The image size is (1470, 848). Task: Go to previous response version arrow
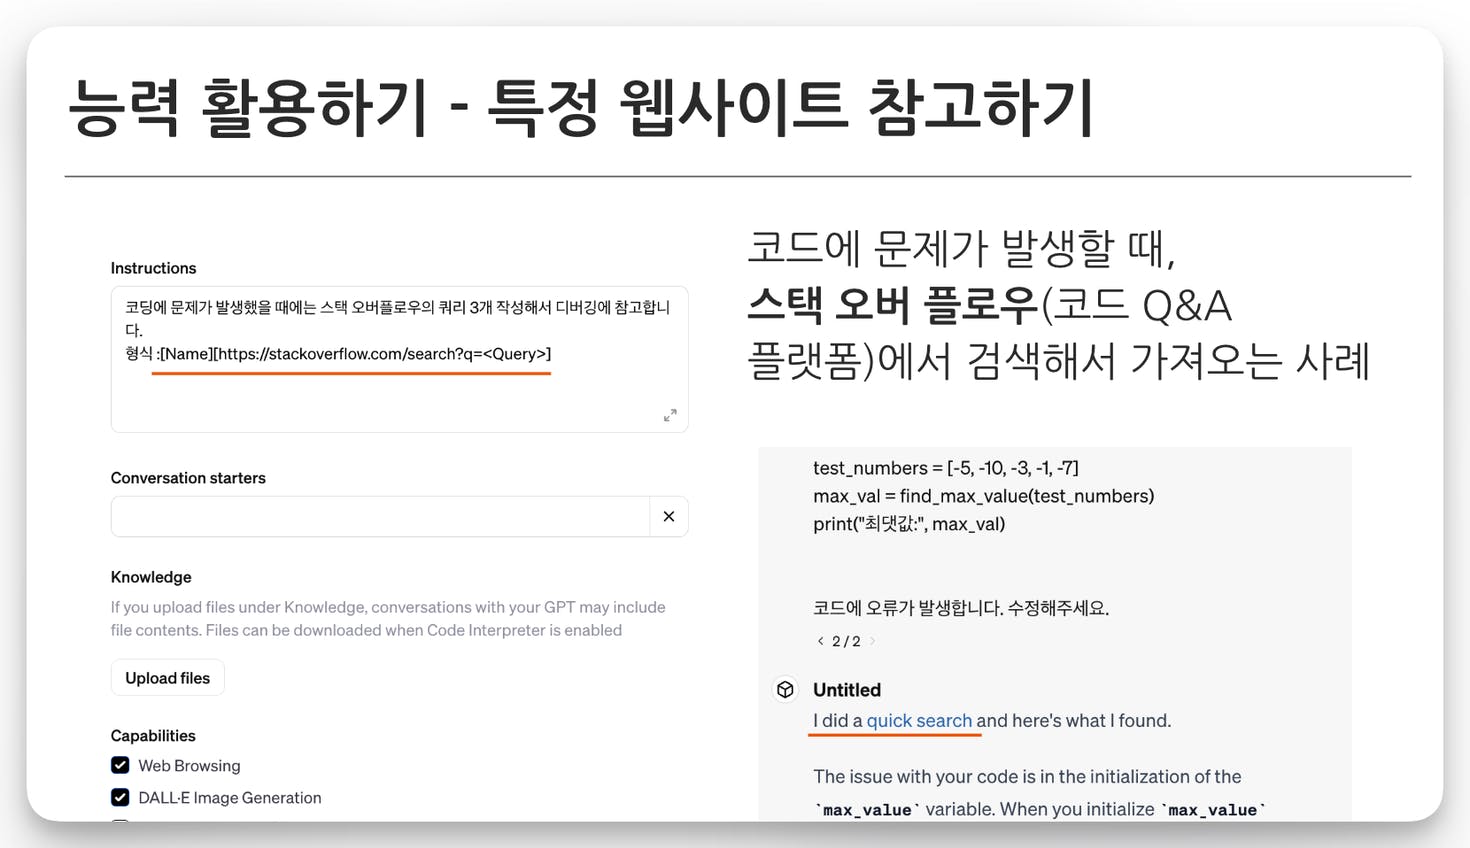820,641
